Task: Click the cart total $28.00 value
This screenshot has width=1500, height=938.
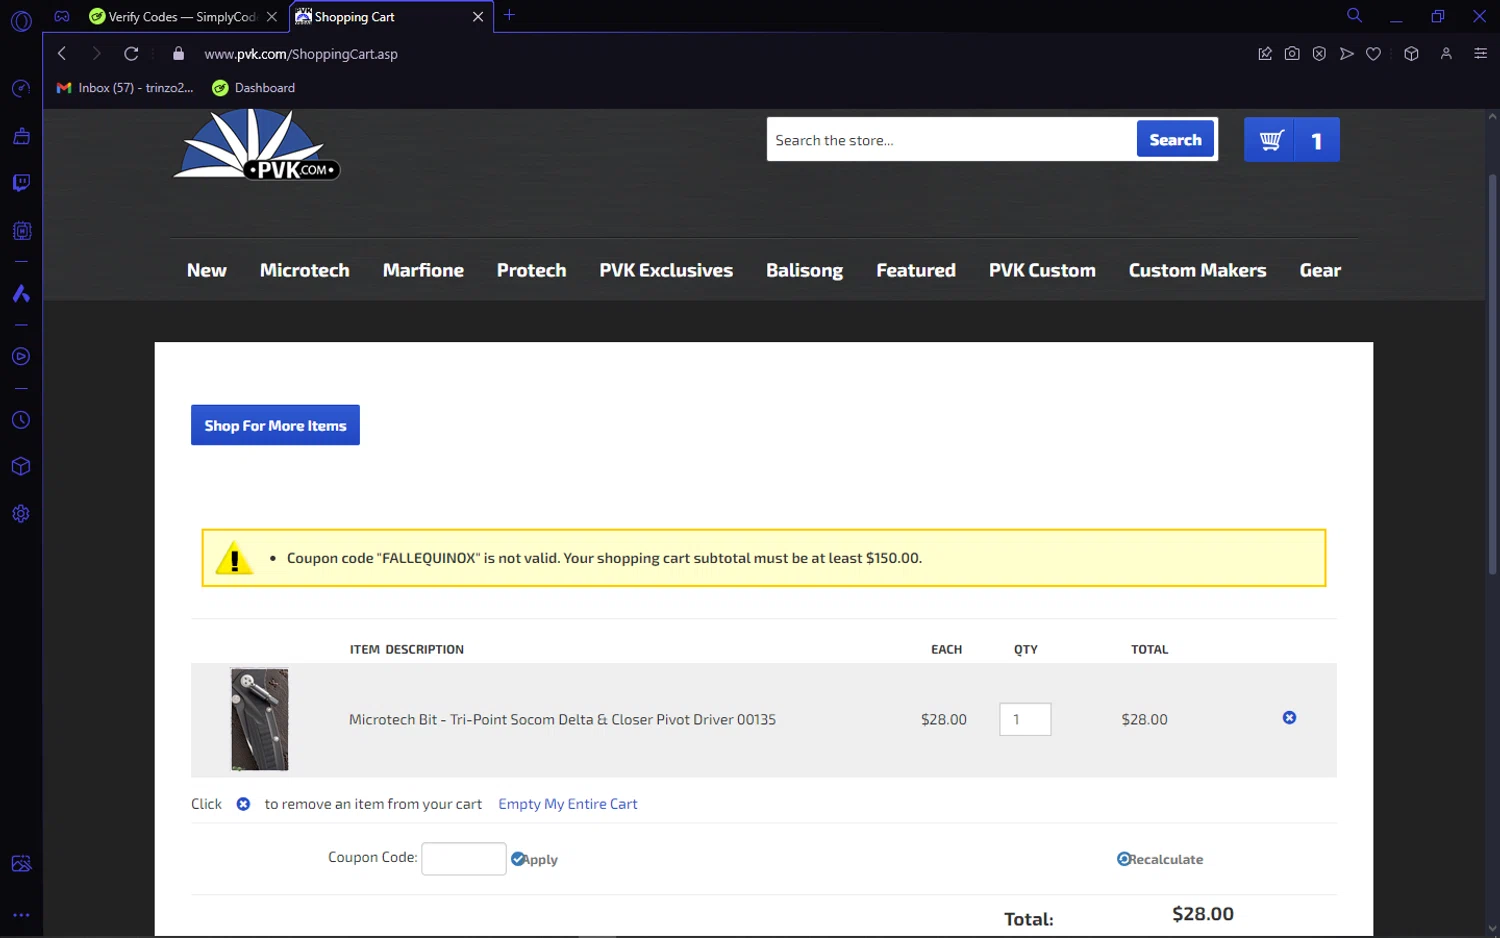Action: pyautogui.click(x=1202, y=914)
